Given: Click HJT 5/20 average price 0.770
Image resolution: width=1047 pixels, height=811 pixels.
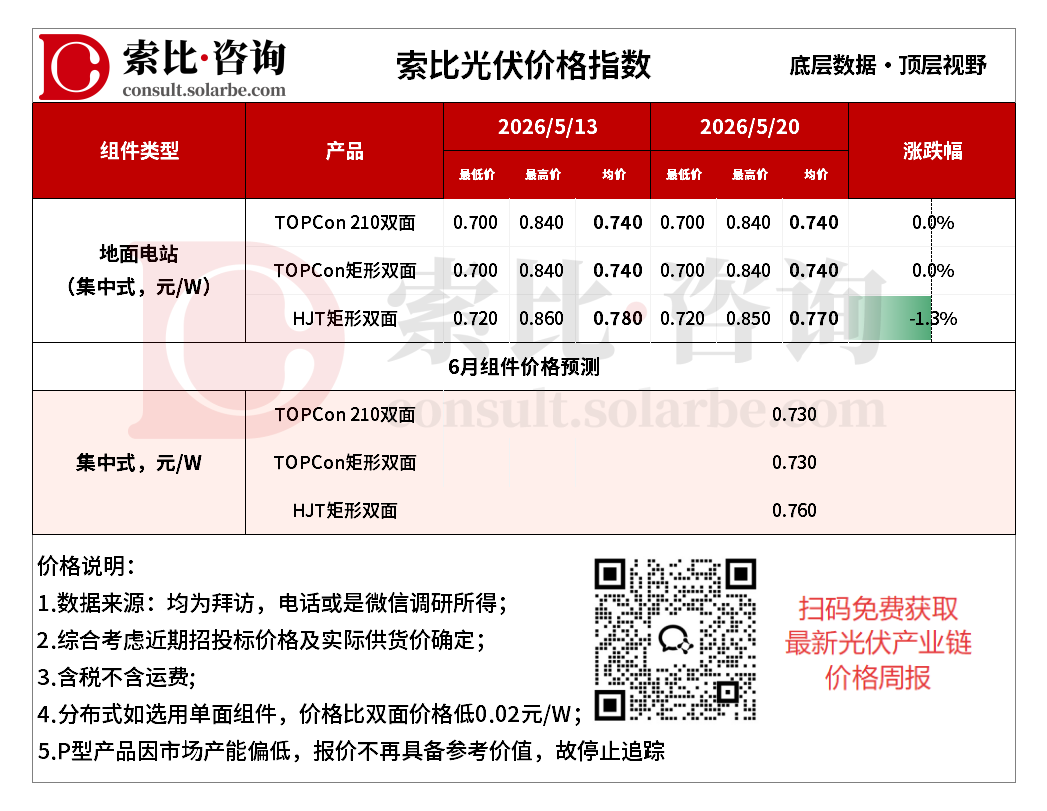Looking at the screenshot, I should 814,319.
